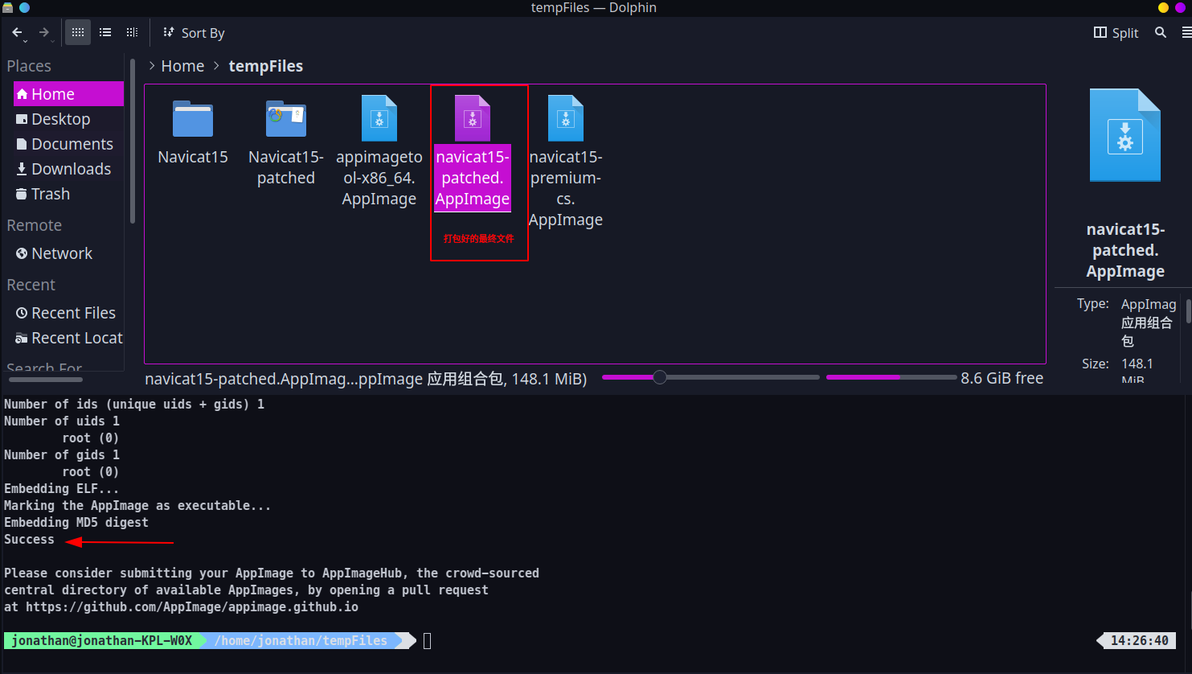Switch to Icons view mode

pyautogui.click(x=78, y=33)
